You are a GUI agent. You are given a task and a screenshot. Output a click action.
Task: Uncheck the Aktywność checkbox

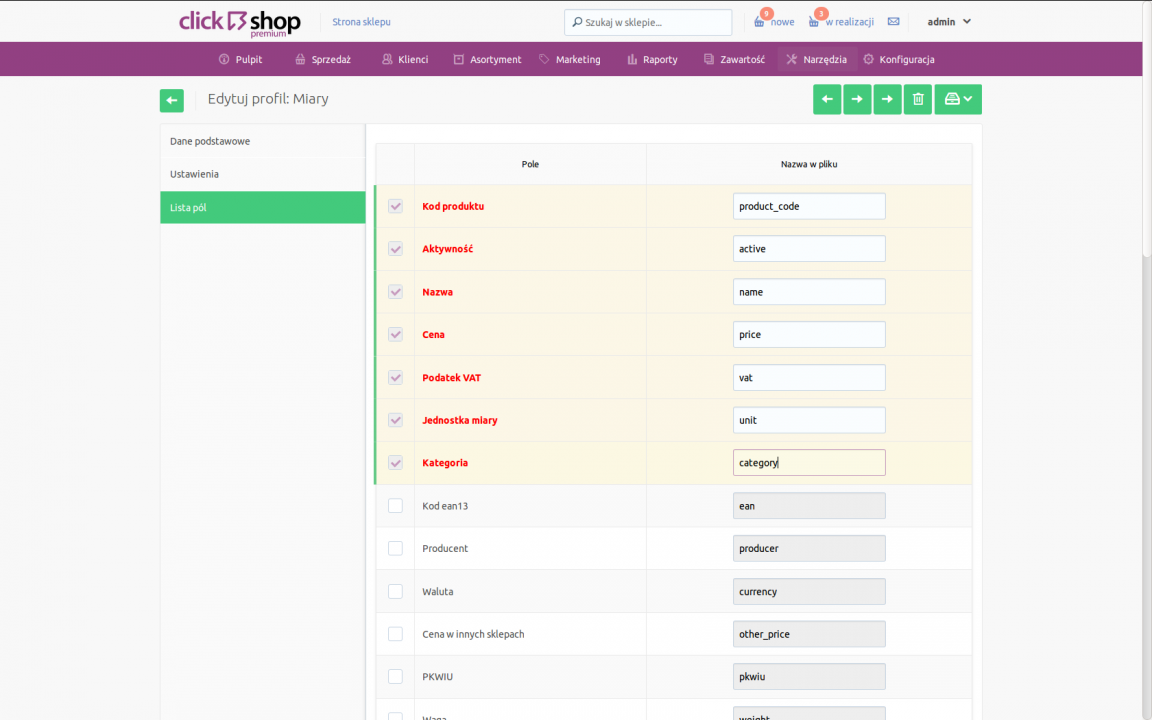(x=395, y=249)
